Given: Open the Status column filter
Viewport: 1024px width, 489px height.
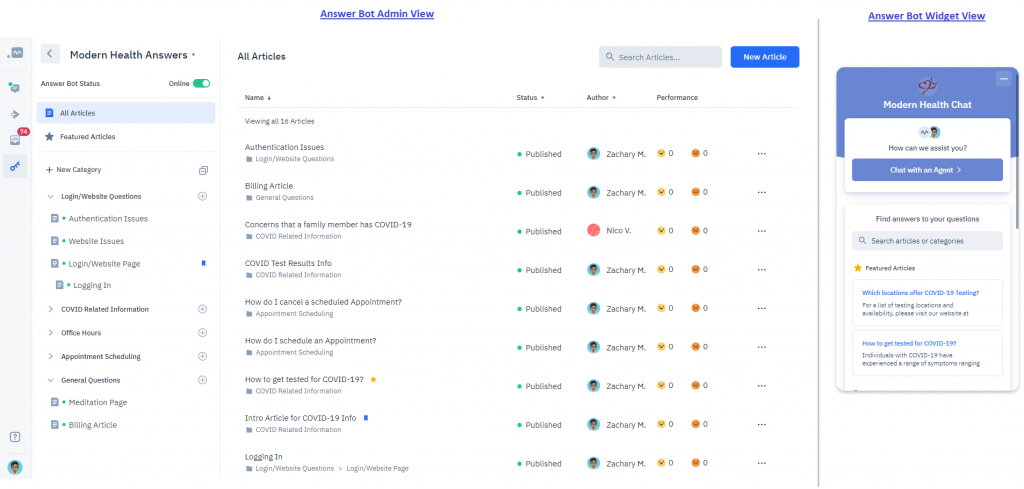Looking at the screenshot, I should click(x=530, y=98).
